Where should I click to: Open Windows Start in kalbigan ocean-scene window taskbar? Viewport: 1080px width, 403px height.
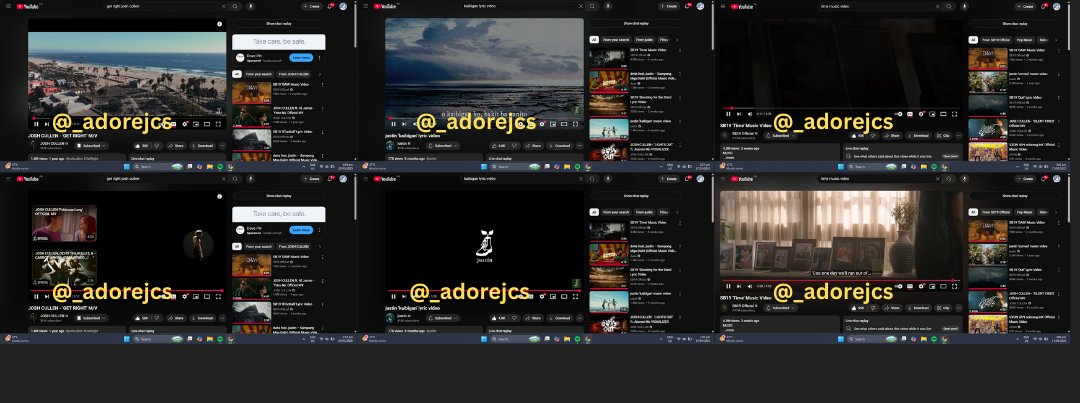pyautogui.click(x=484, y=166)
